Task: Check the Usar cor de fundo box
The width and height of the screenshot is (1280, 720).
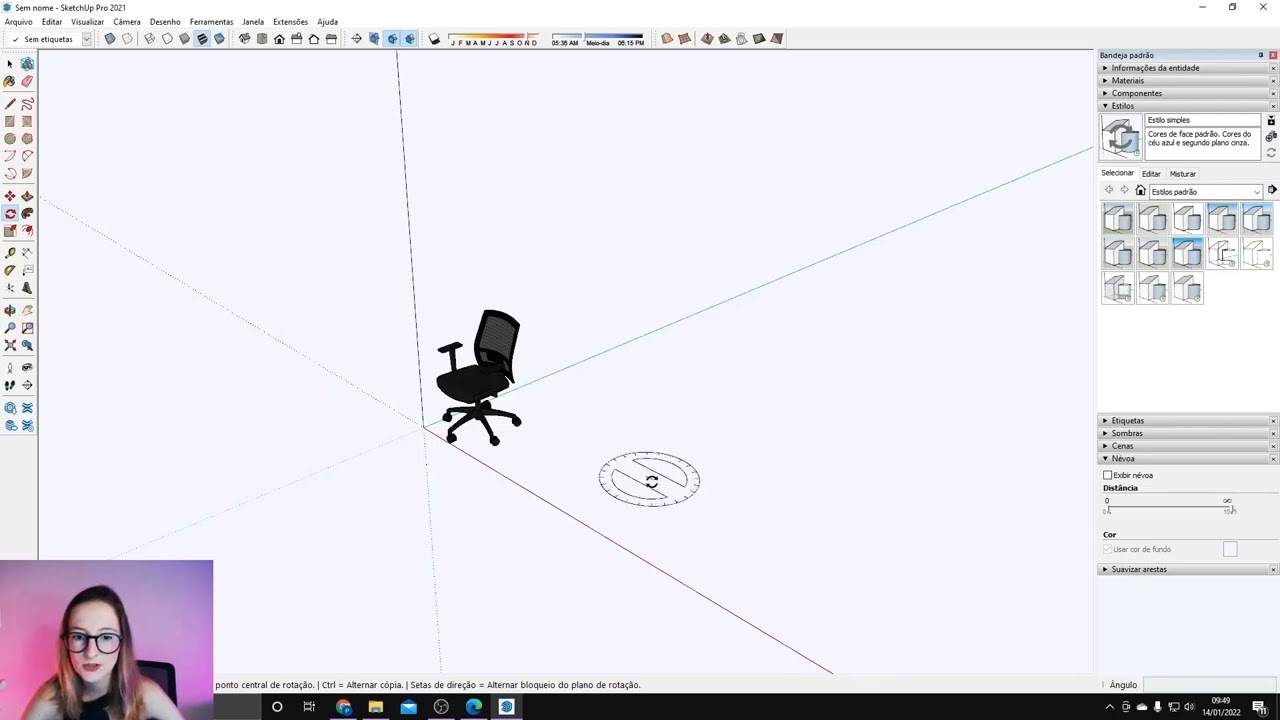Action: 1107,549
